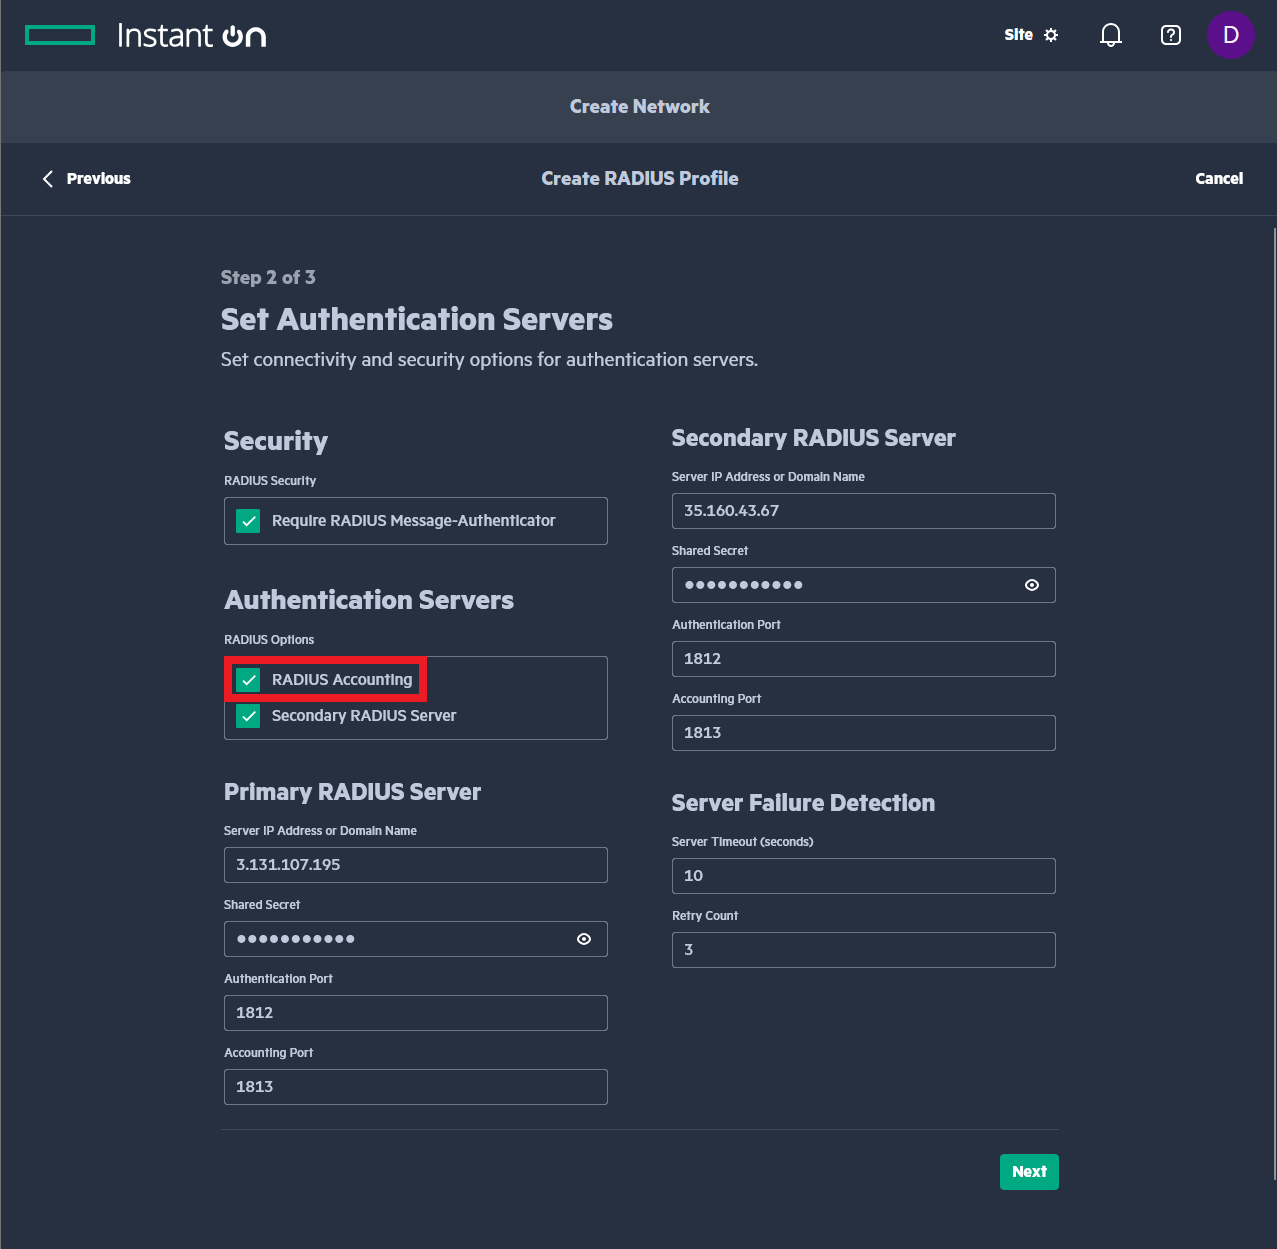Go back using the Previous chevron

coord(47,179)
